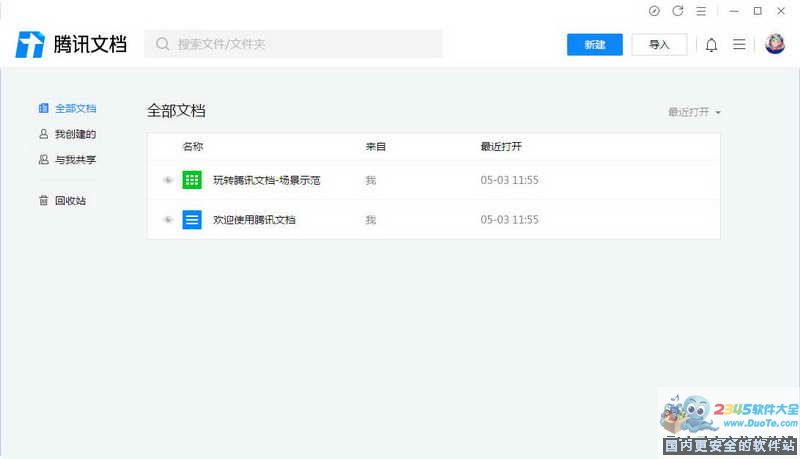The width and height of the screenshot is (800, 459).
Task: Open the user avatar profile
Action: click(x=774, y=44)
